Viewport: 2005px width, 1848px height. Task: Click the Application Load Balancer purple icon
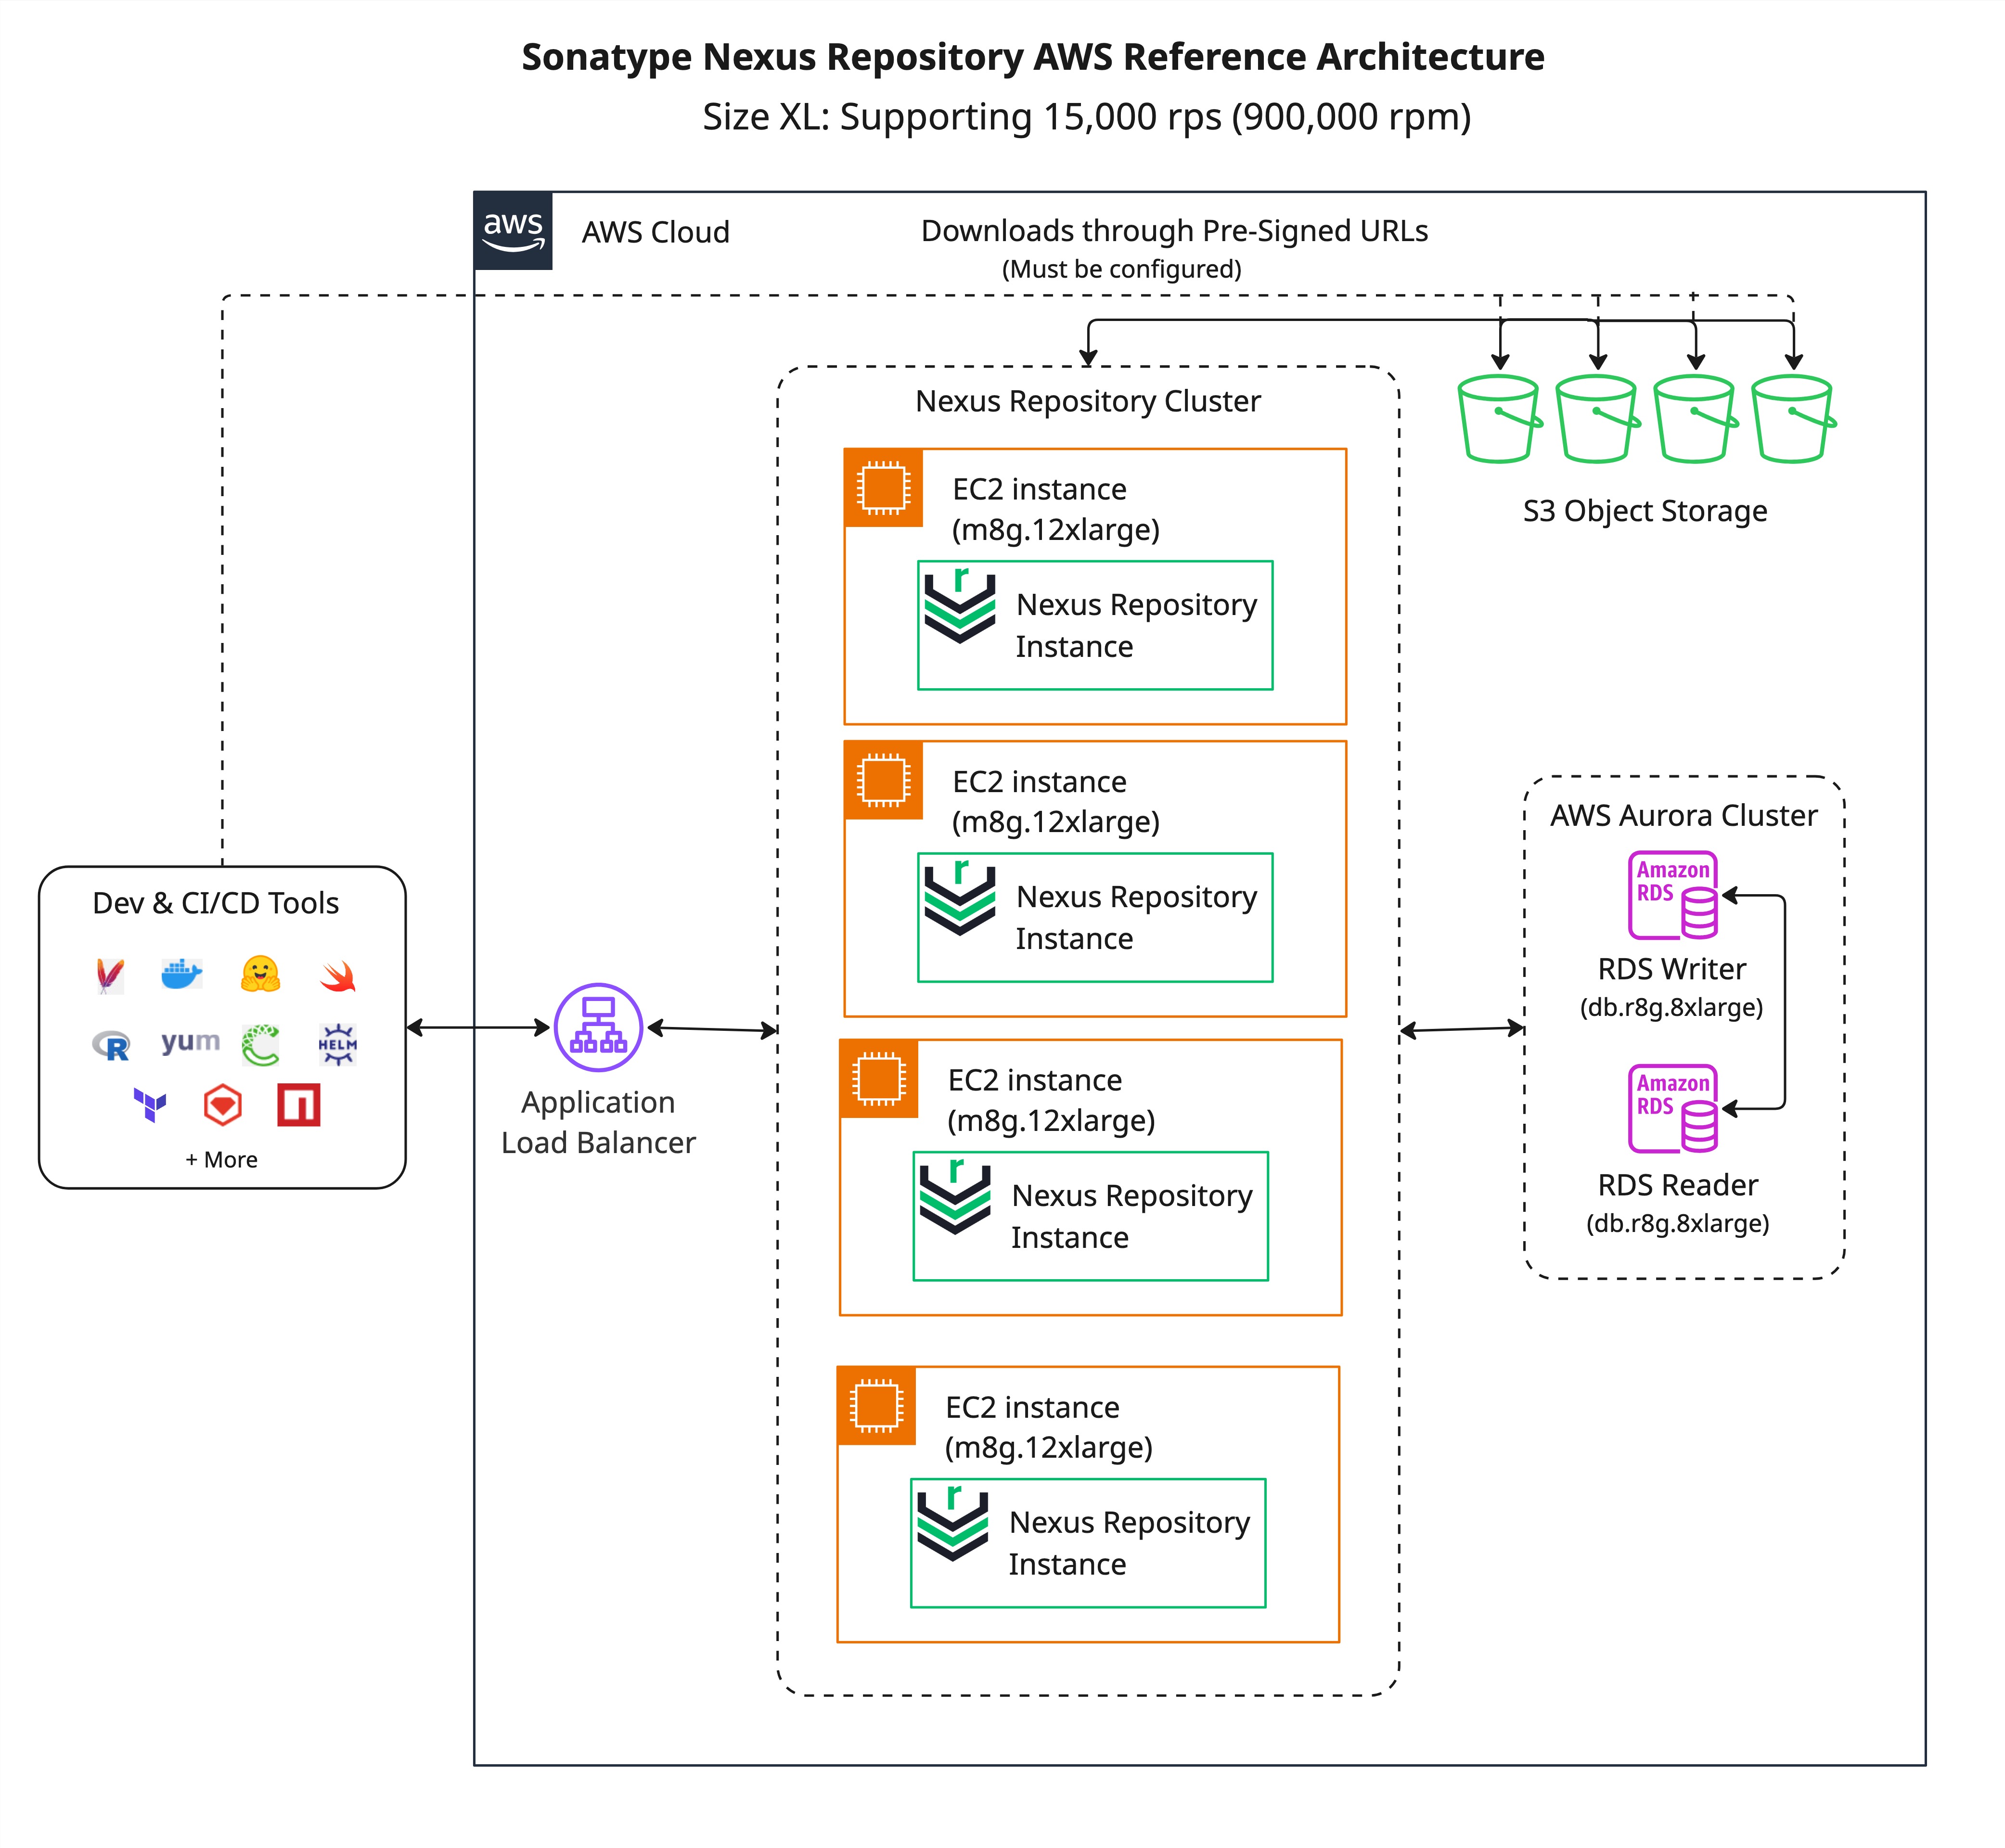[598, 1027]
